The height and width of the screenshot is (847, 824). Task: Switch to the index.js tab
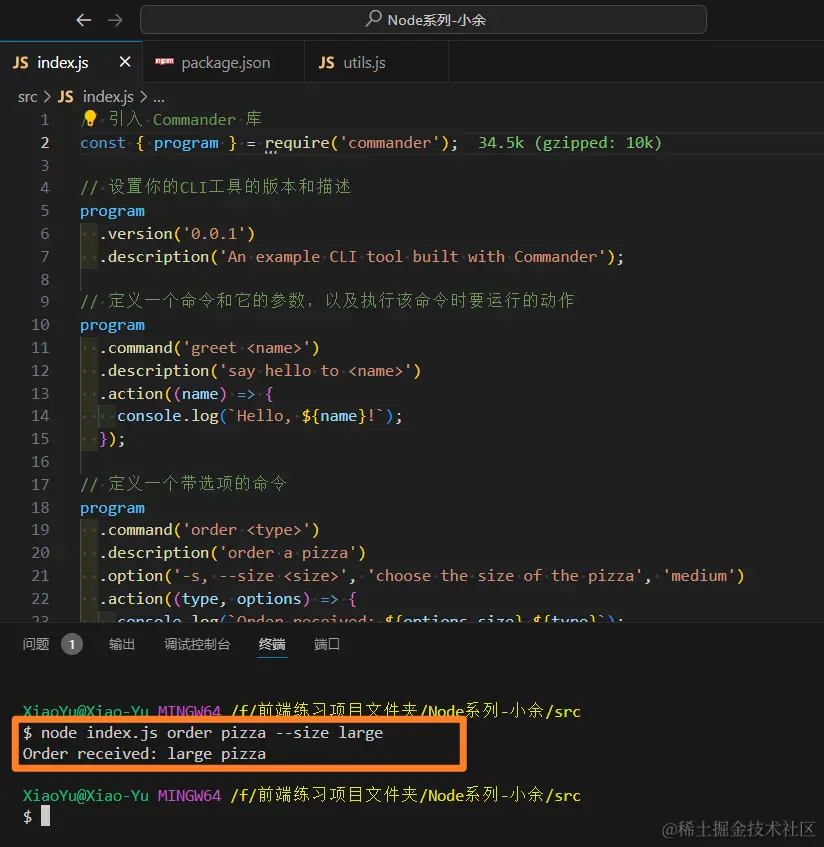click(71, 62)
